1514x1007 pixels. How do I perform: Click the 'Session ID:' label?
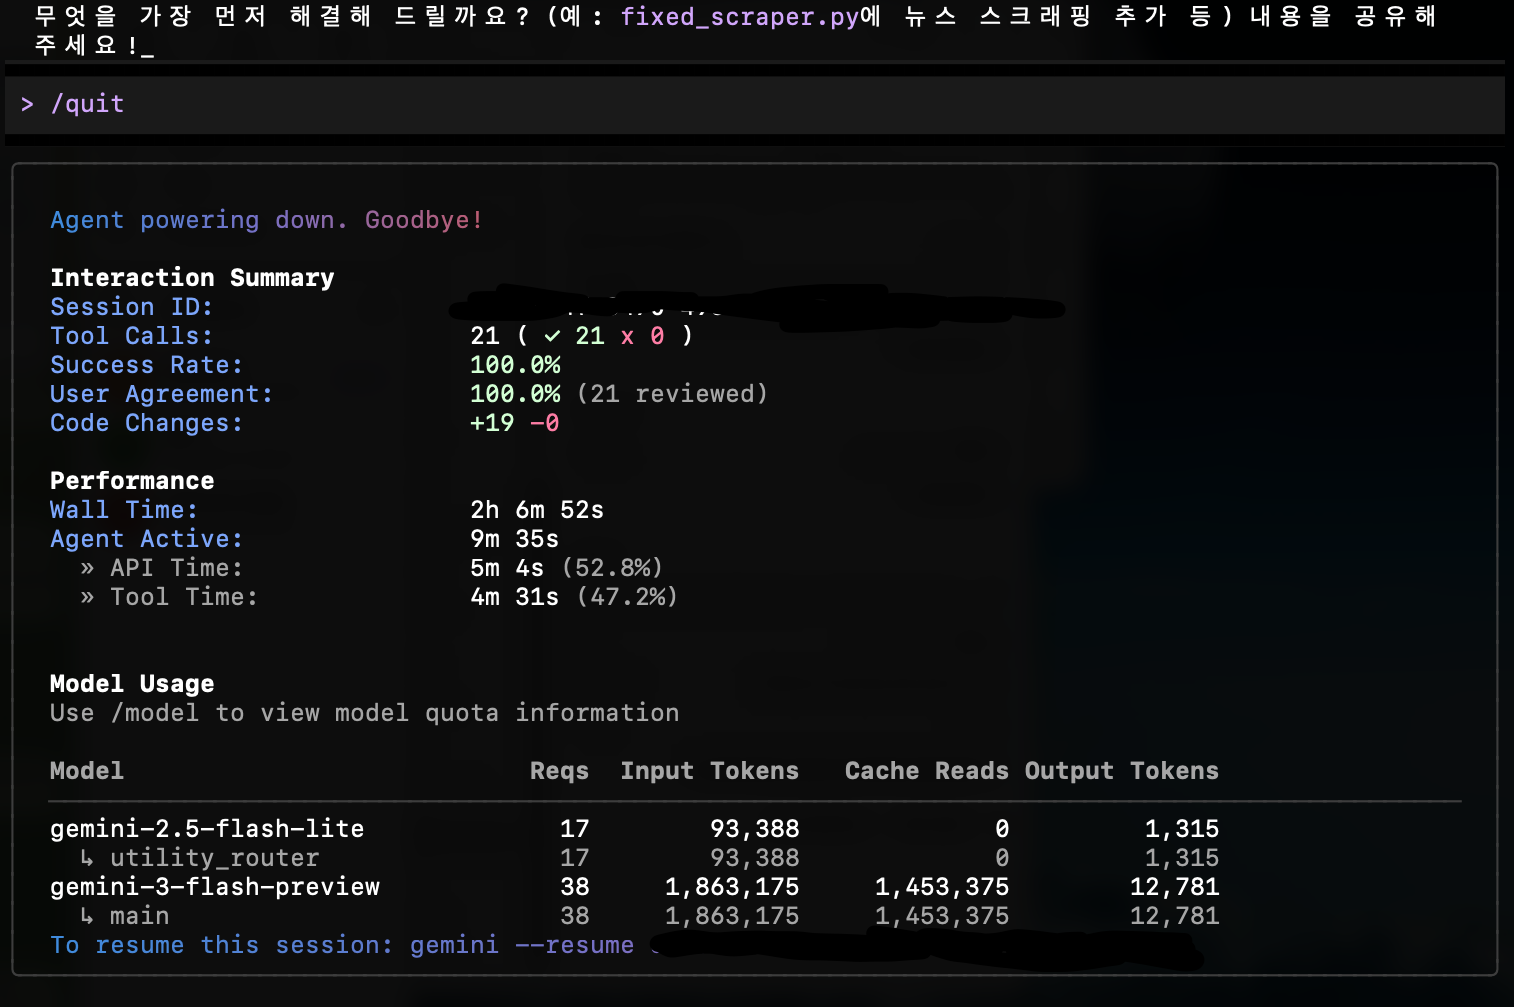131,307
